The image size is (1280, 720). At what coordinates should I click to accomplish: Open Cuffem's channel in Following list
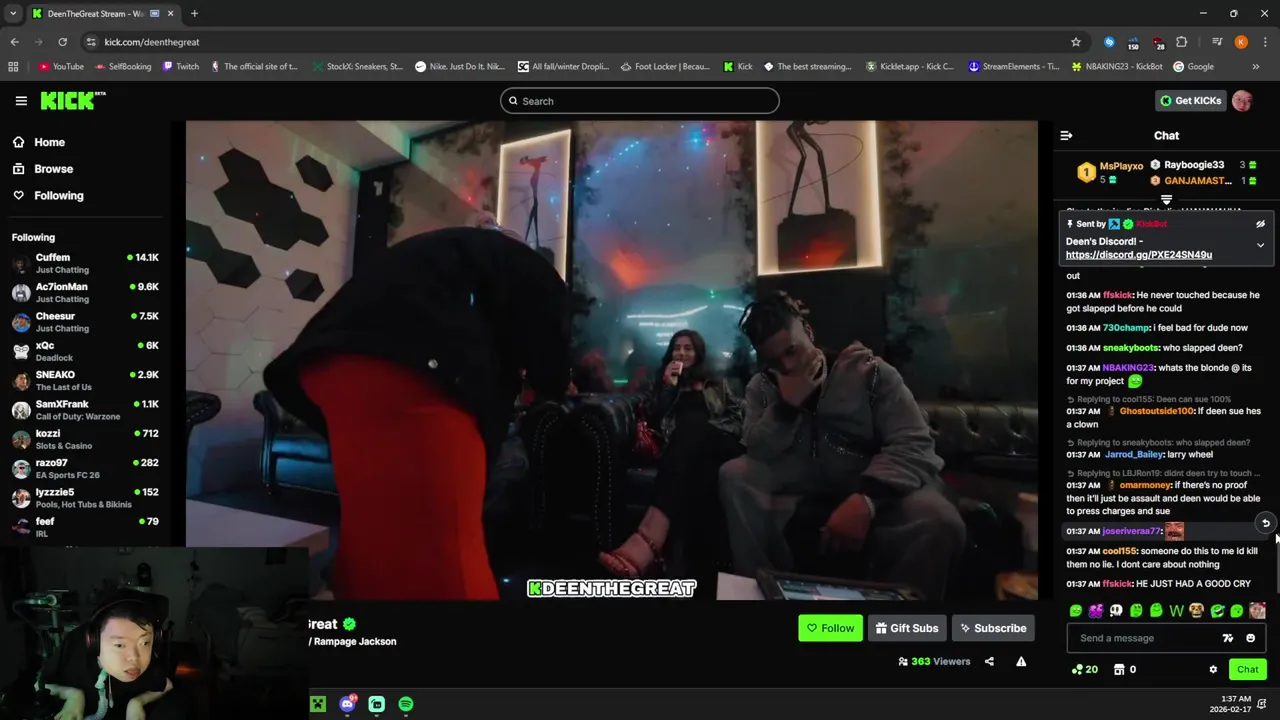tap(85, 264)
